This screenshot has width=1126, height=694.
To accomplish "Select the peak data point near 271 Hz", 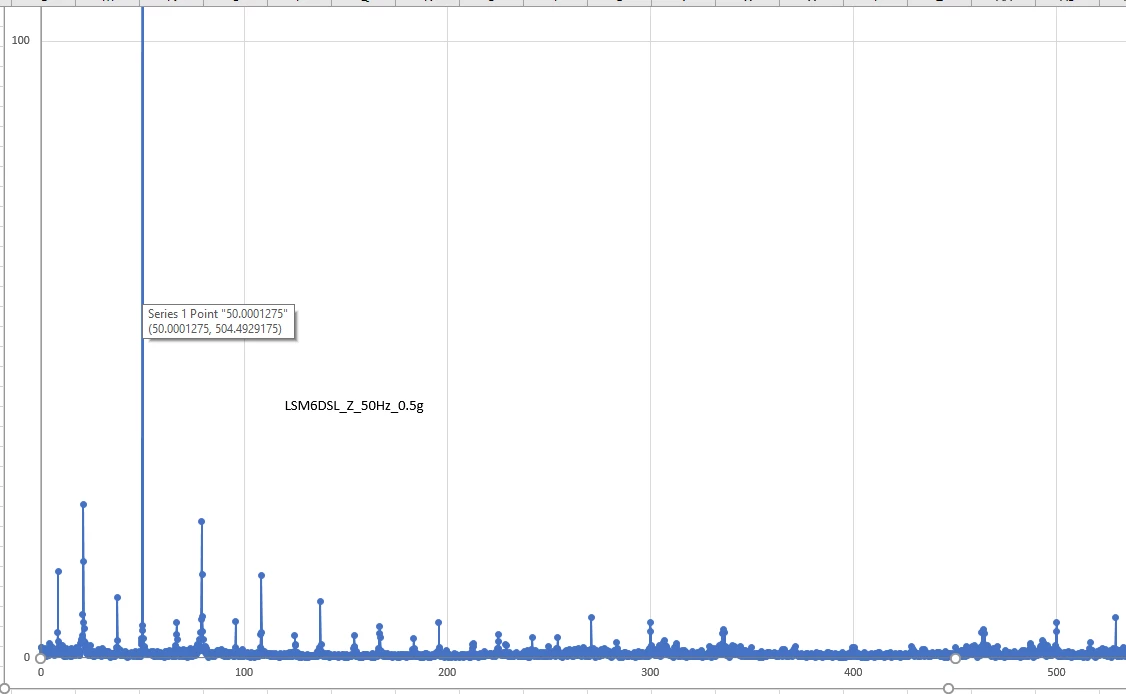I will (591, 618).
